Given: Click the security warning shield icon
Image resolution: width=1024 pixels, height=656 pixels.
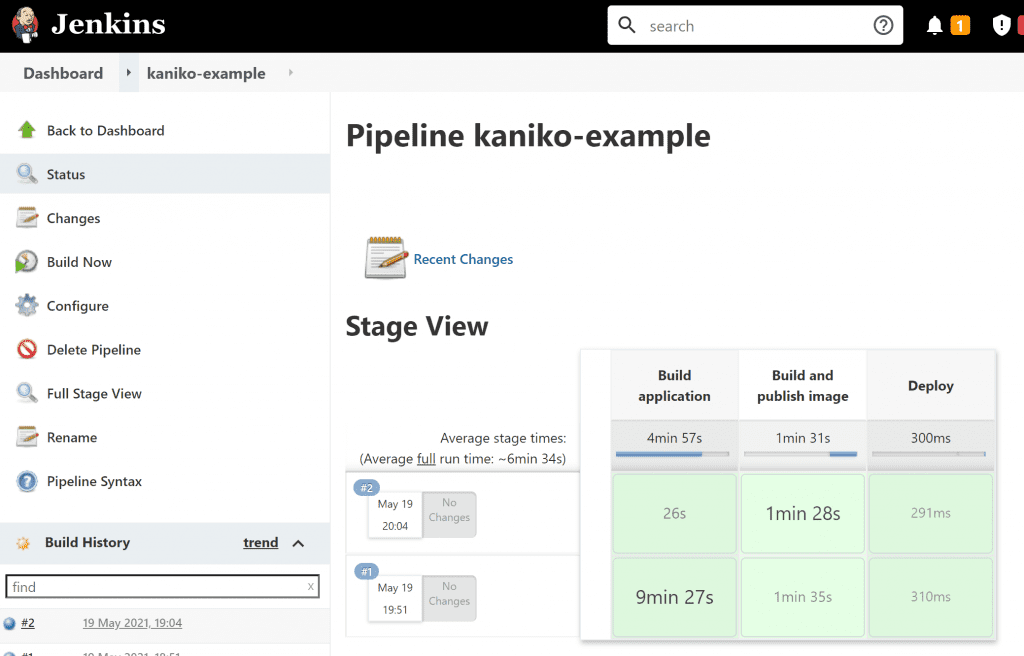Looking at the screenshot, I should (x=1001, y=26).
